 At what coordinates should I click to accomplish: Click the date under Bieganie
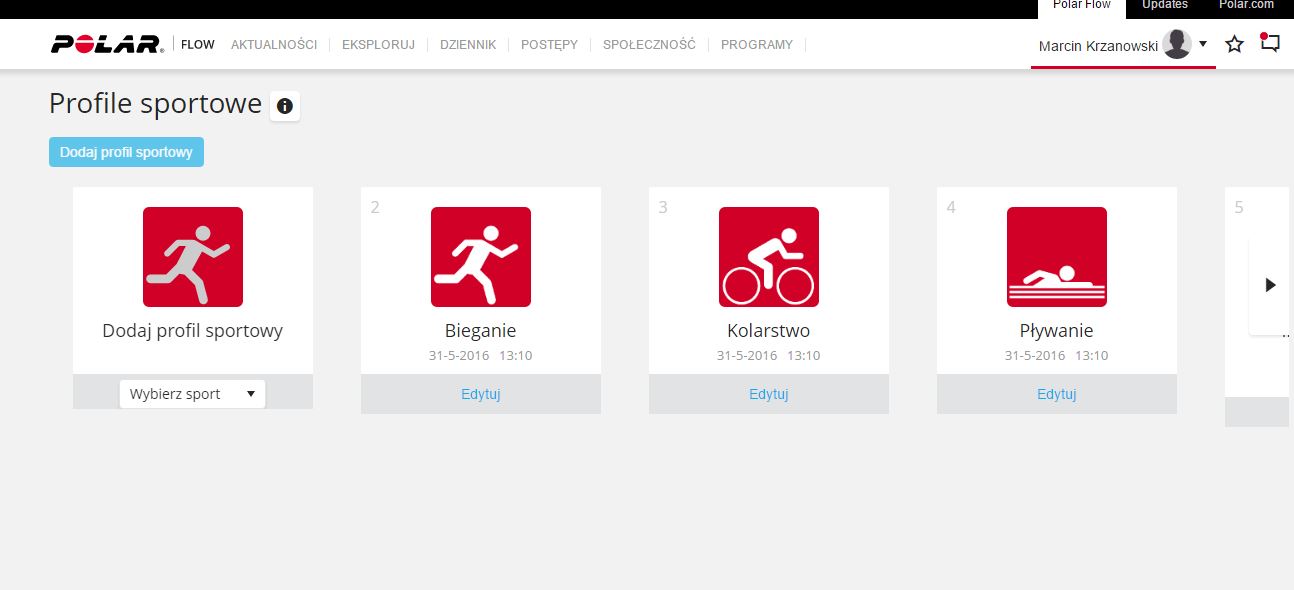(x=481, y=356)
